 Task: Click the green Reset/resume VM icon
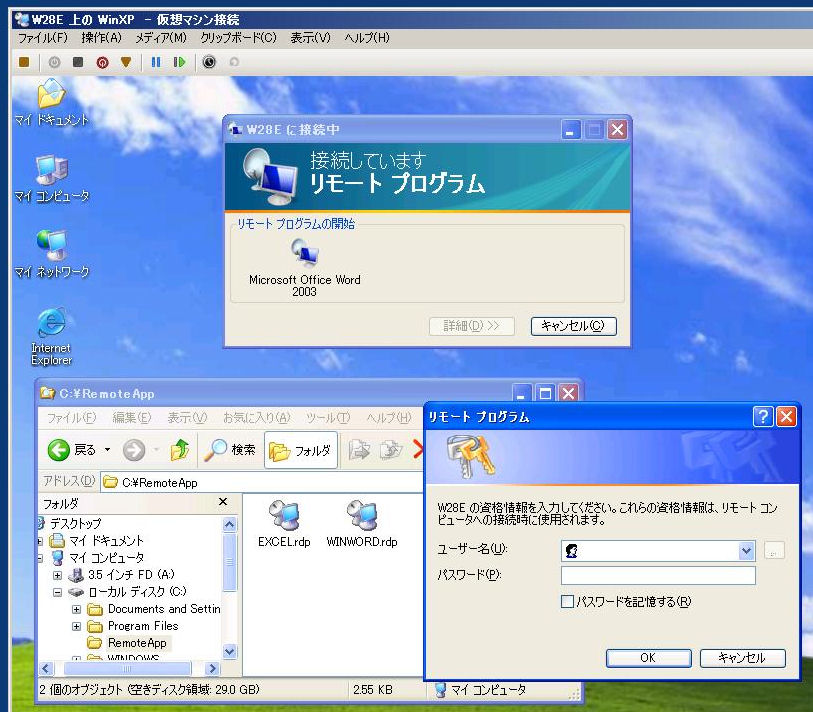click(x=179, y=62)
